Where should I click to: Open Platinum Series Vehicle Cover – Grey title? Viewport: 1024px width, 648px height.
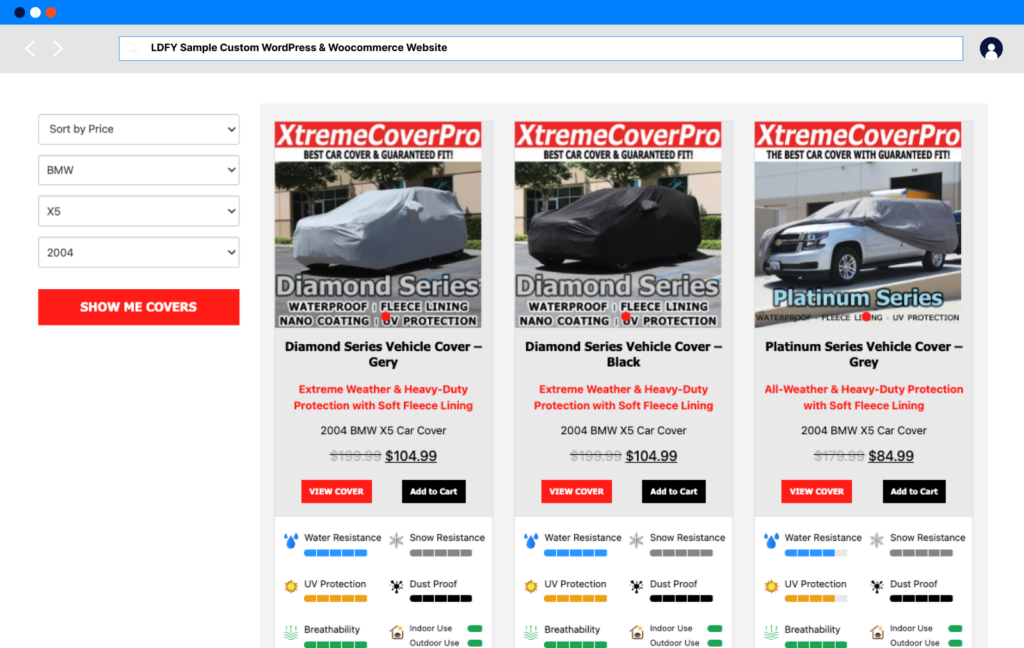(x=864, y=354)
